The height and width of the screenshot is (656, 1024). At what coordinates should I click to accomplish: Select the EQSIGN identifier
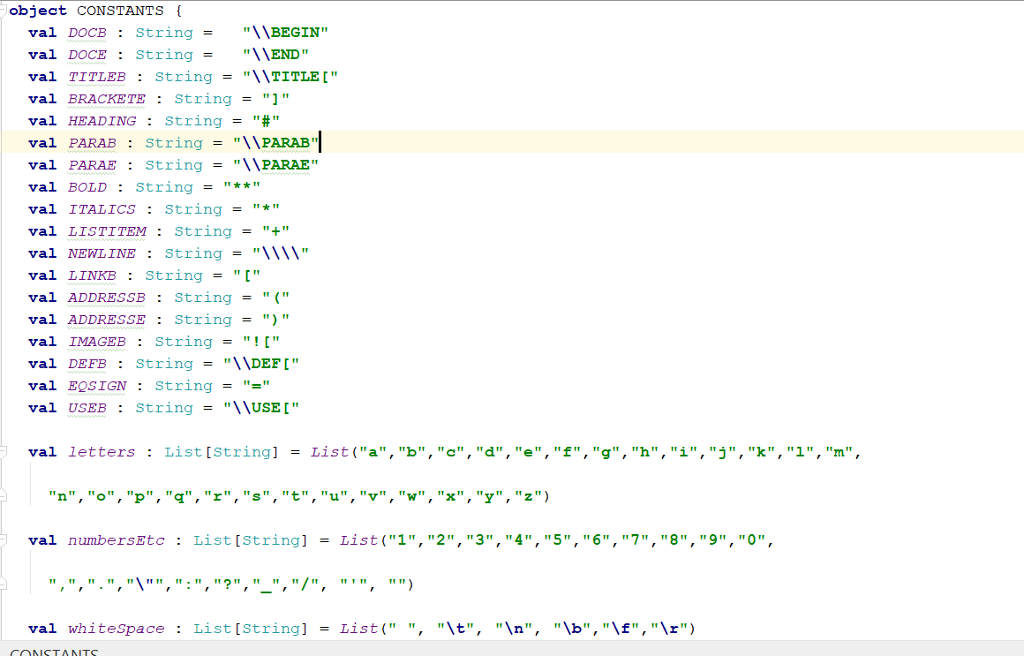pos(96,385)
